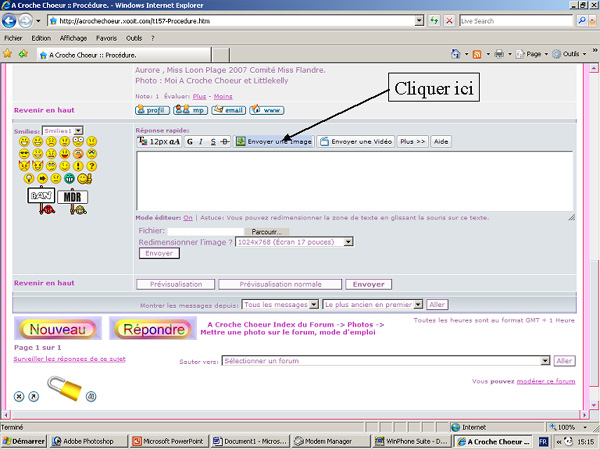Image resolution: width=600 pixels, height=450 pixels.
Task: Click the page vertical scrollbar
Action: tap(593, 237)
